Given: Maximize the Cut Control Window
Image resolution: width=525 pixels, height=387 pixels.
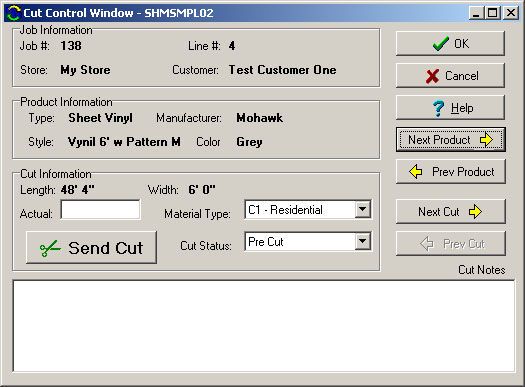Looking at the screenshot, I should tap(493, 13).
